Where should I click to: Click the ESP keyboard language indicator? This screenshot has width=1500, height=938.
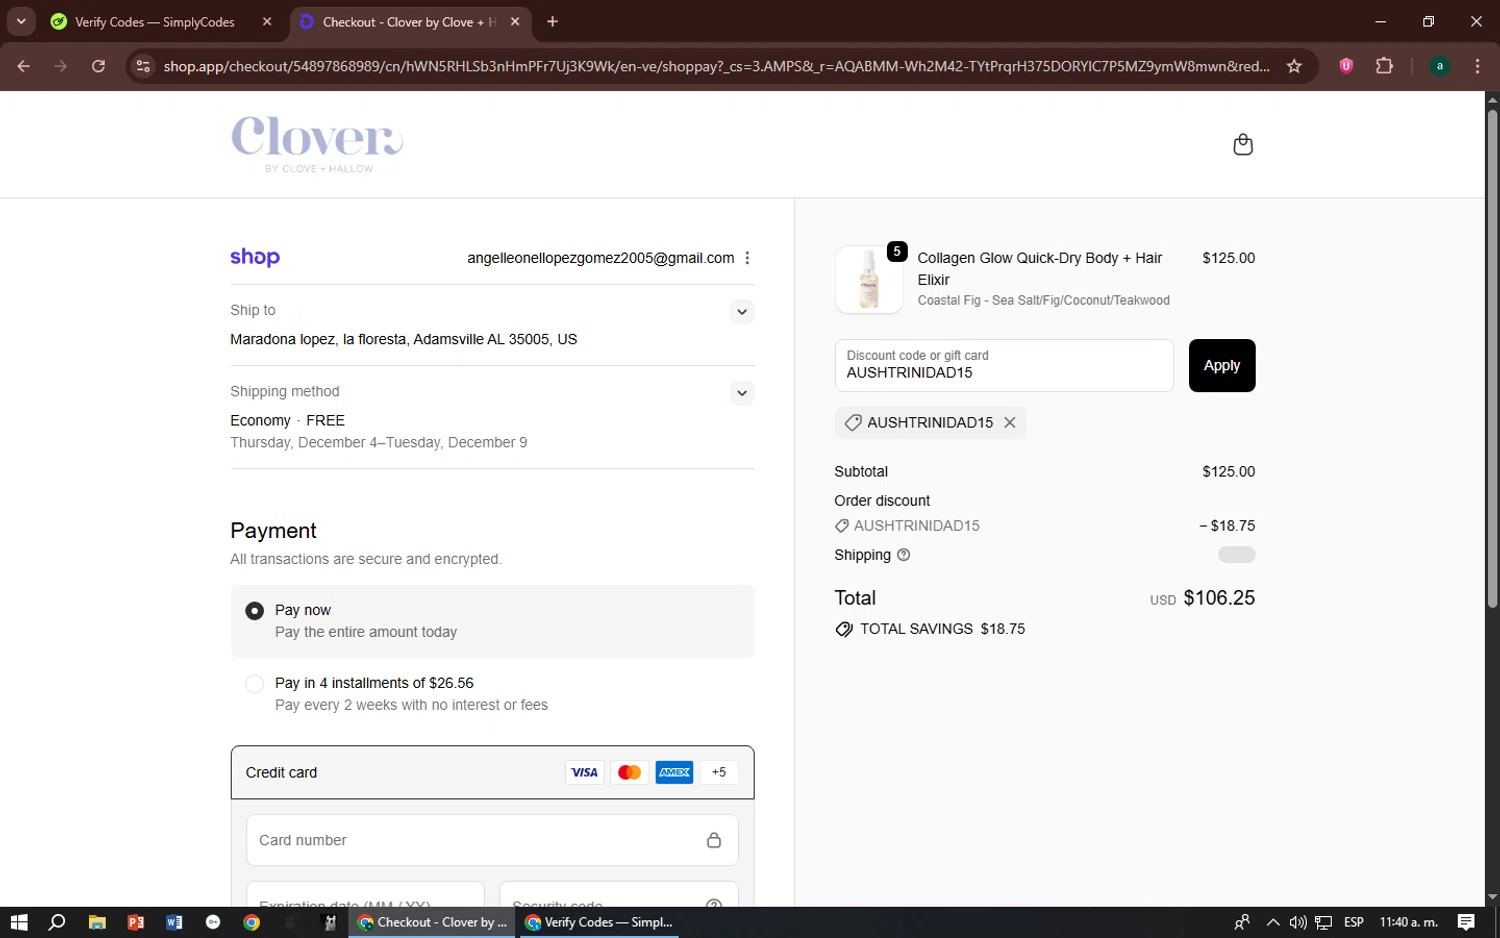pos(1354,922)
